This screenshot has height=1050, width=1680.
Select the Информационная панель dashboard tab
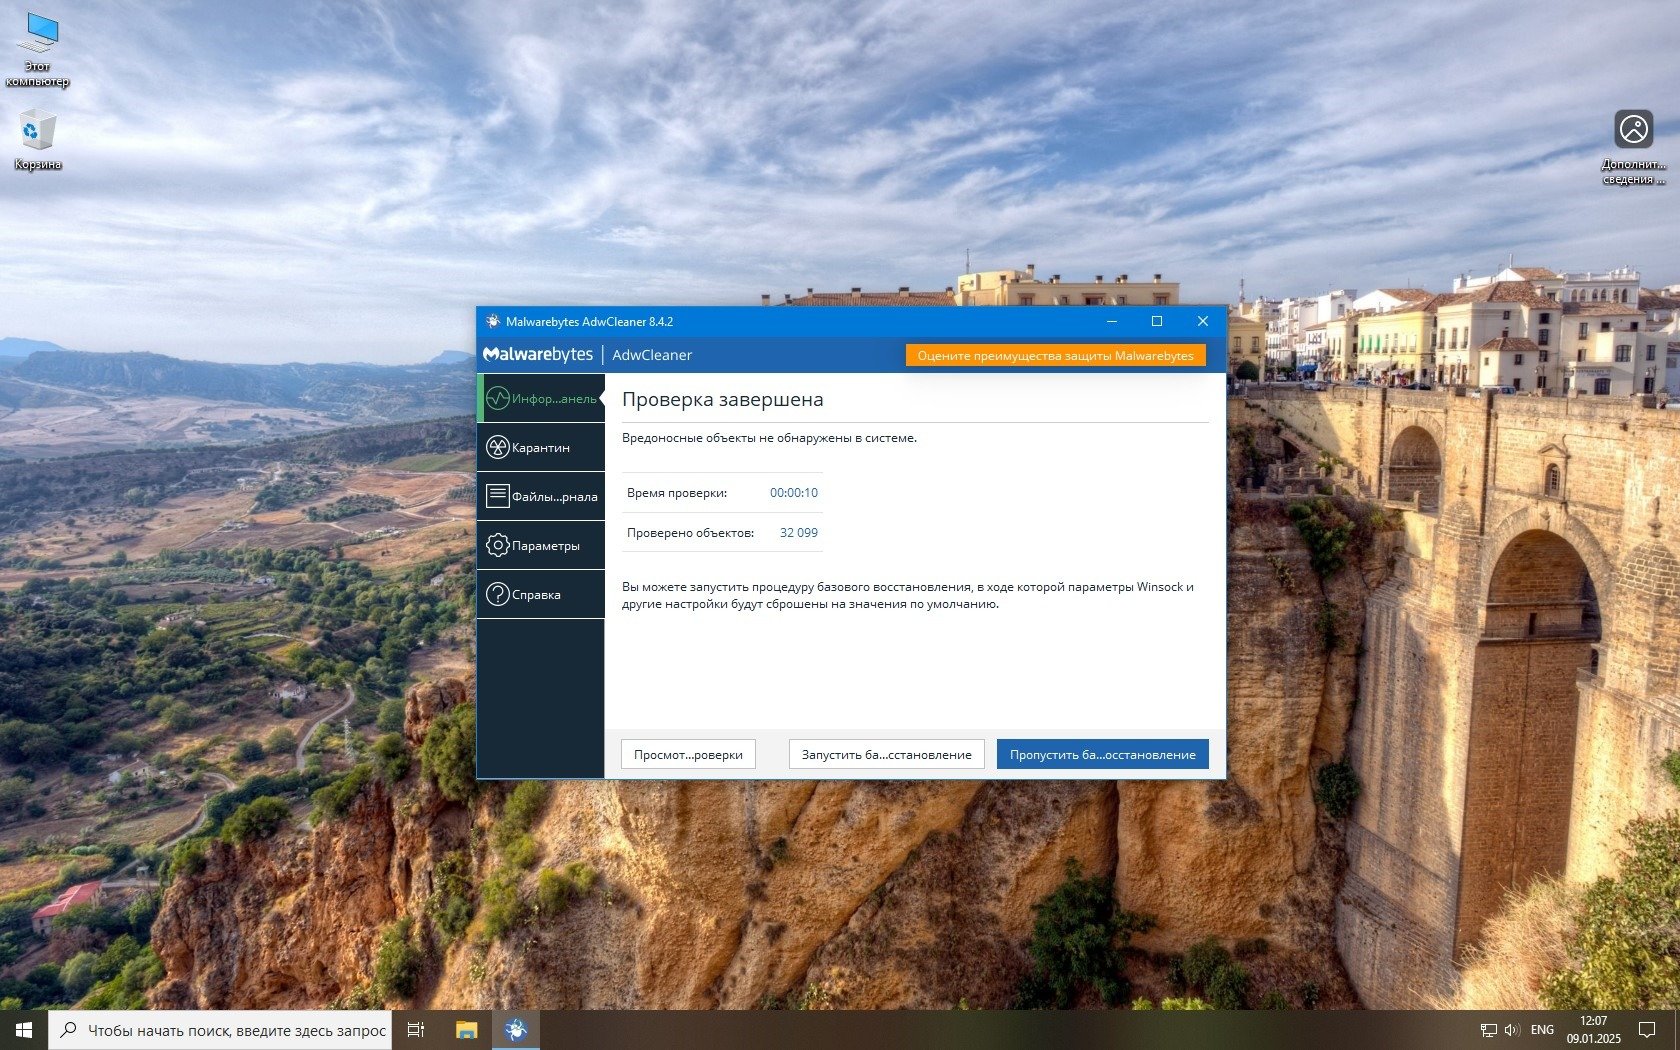pyautogui.click(x=541, y=398)
